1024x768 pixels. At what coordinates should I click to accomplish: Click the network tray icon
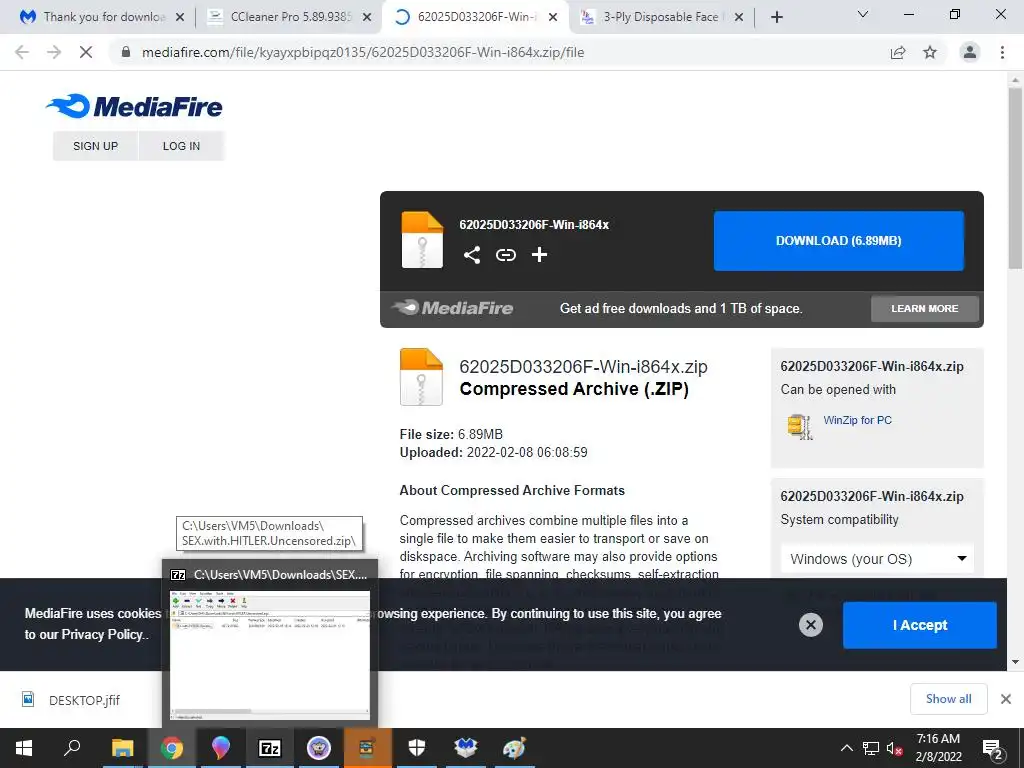(871, 748)
